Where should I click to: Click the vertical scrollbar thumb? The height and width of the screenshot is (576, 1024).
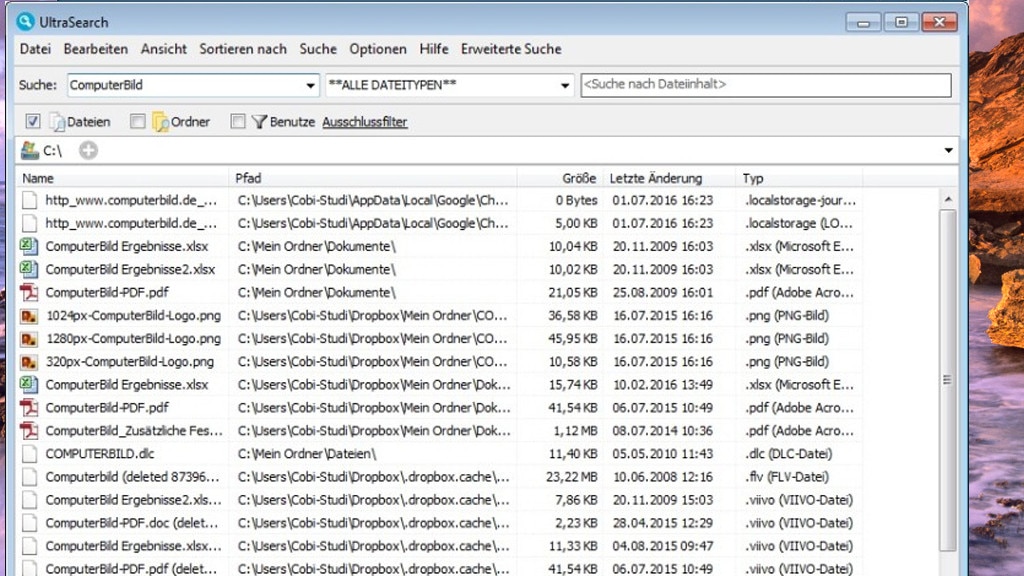tap(948, 380)
